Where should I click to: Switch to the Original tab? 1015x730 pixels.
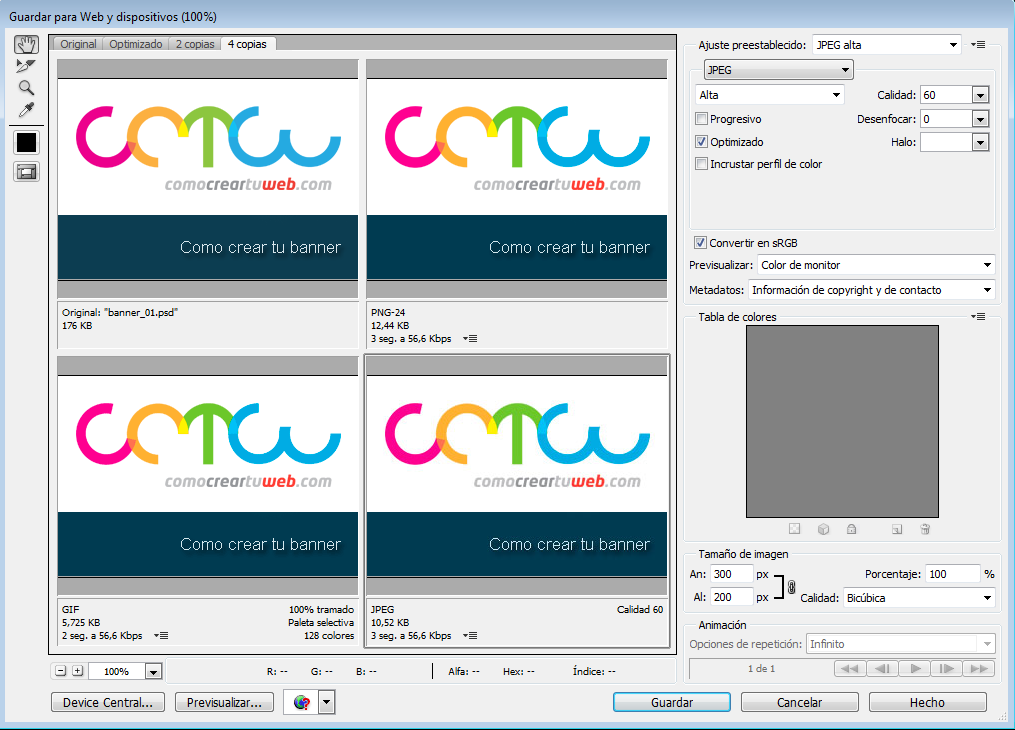tap(78, 44)
